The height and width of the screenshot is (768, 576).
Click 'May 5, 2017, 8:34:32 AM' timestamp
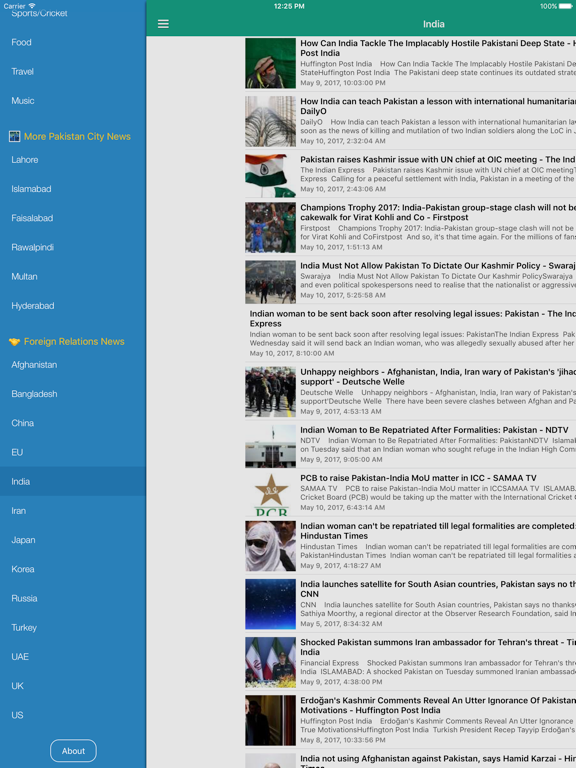[x=341, y=624]
